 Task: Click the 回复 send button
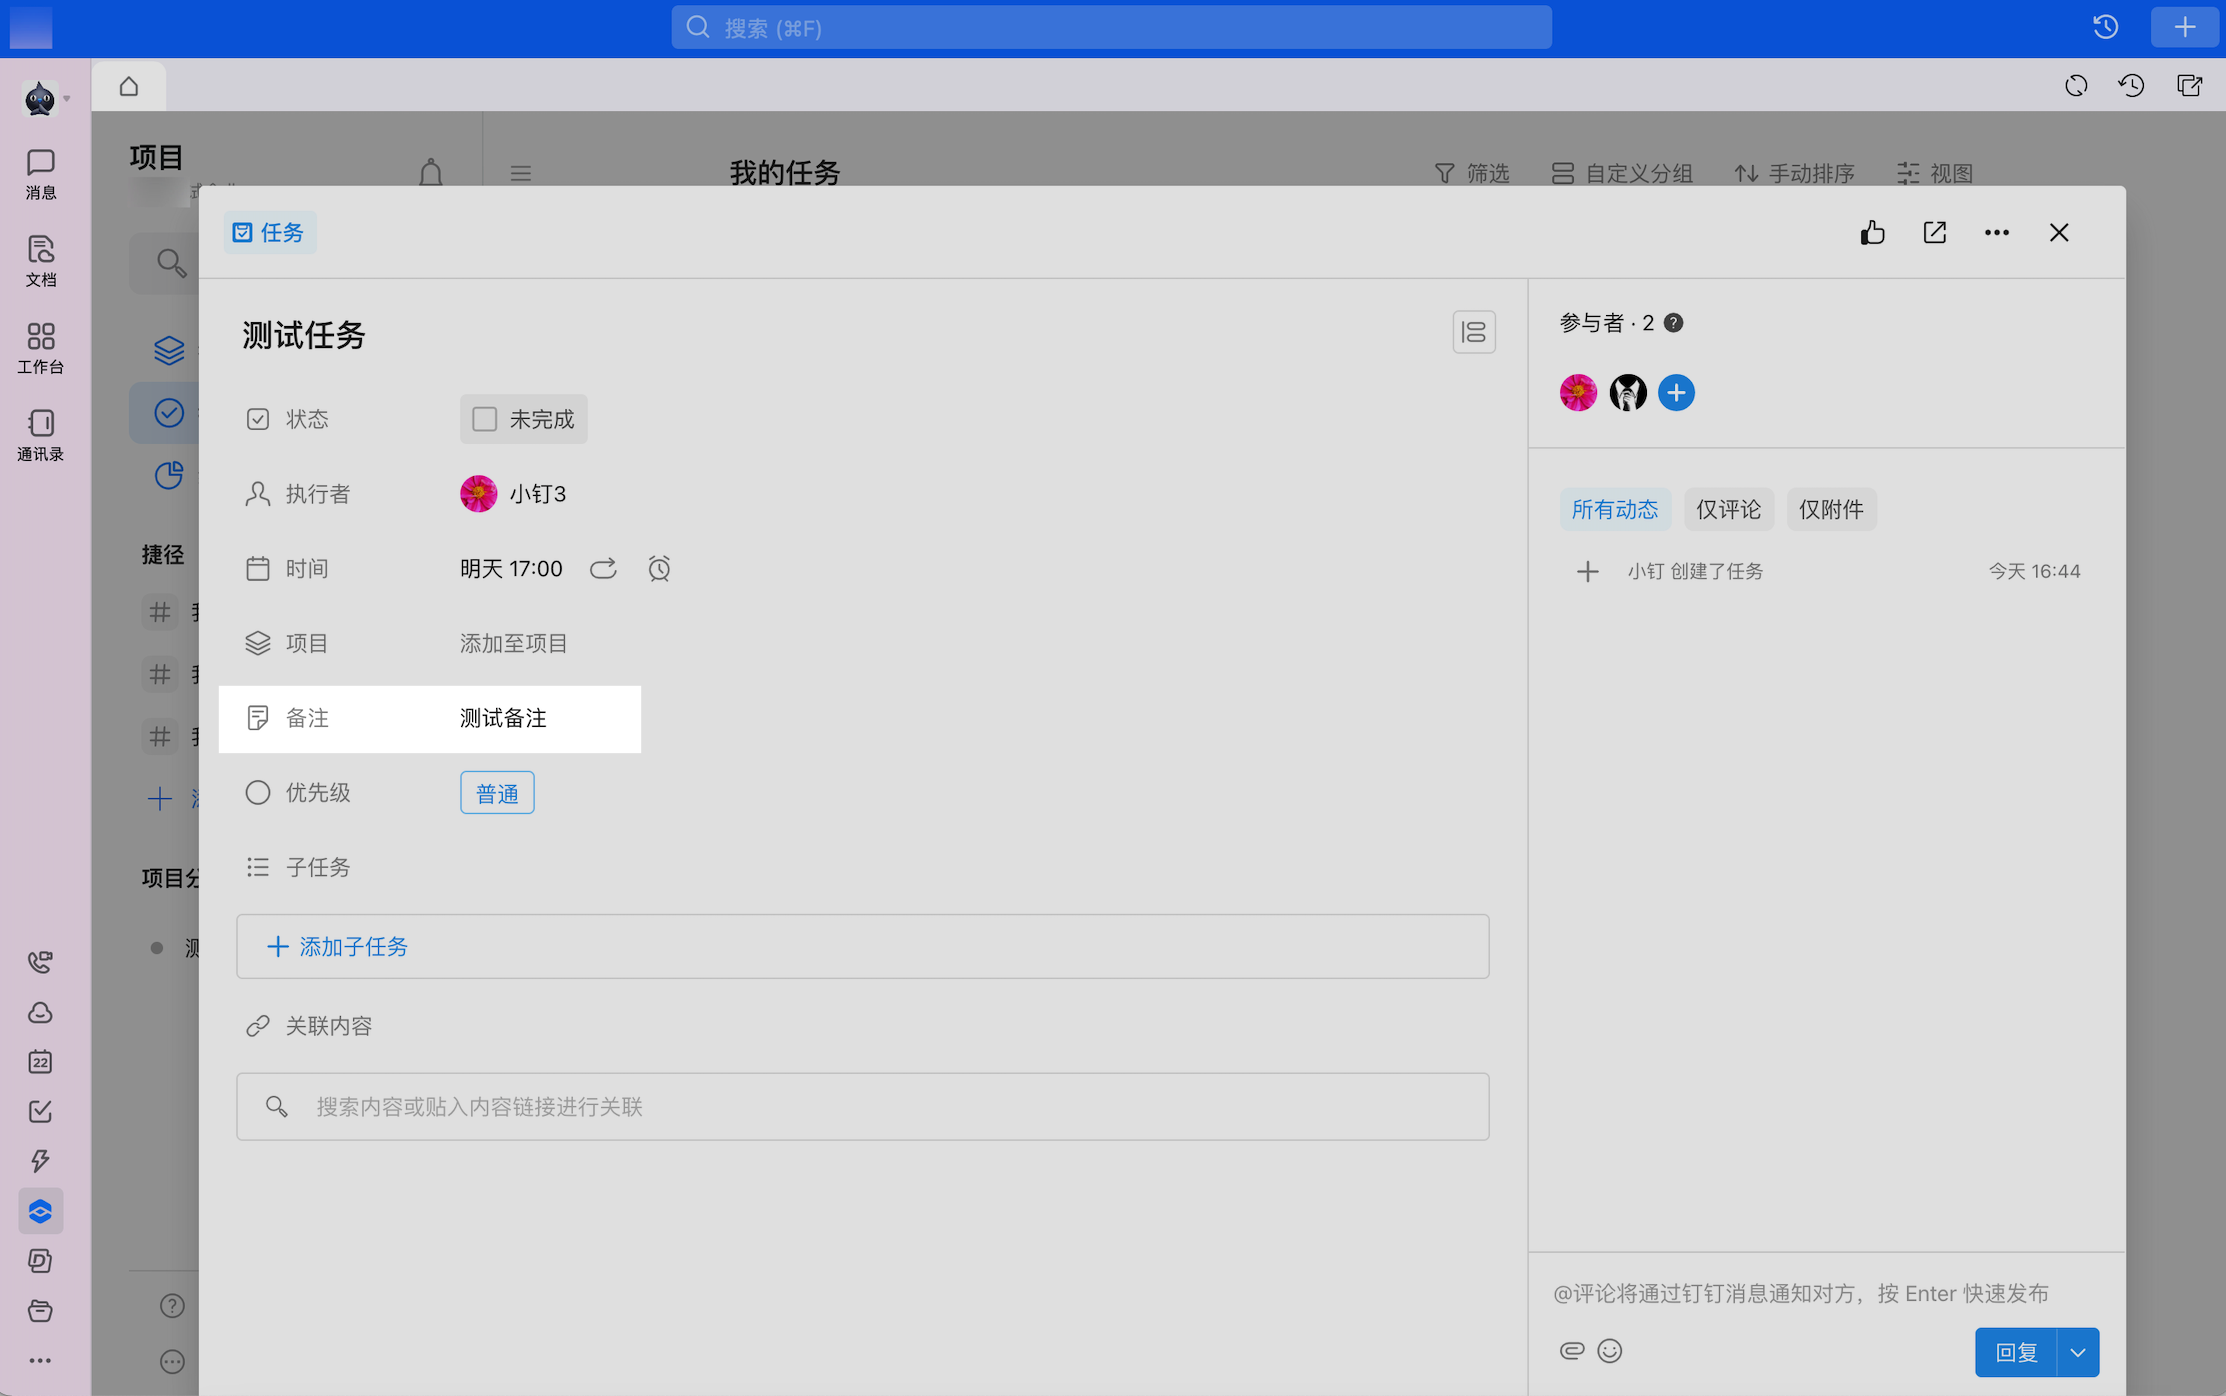click(2015, 1353)
